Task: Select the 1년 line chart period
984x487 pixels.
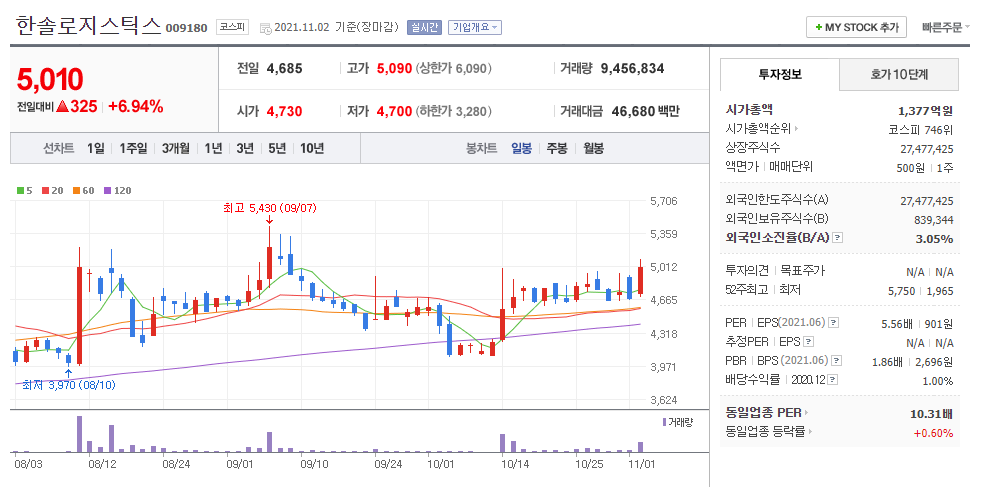Action: click(213, 149)
